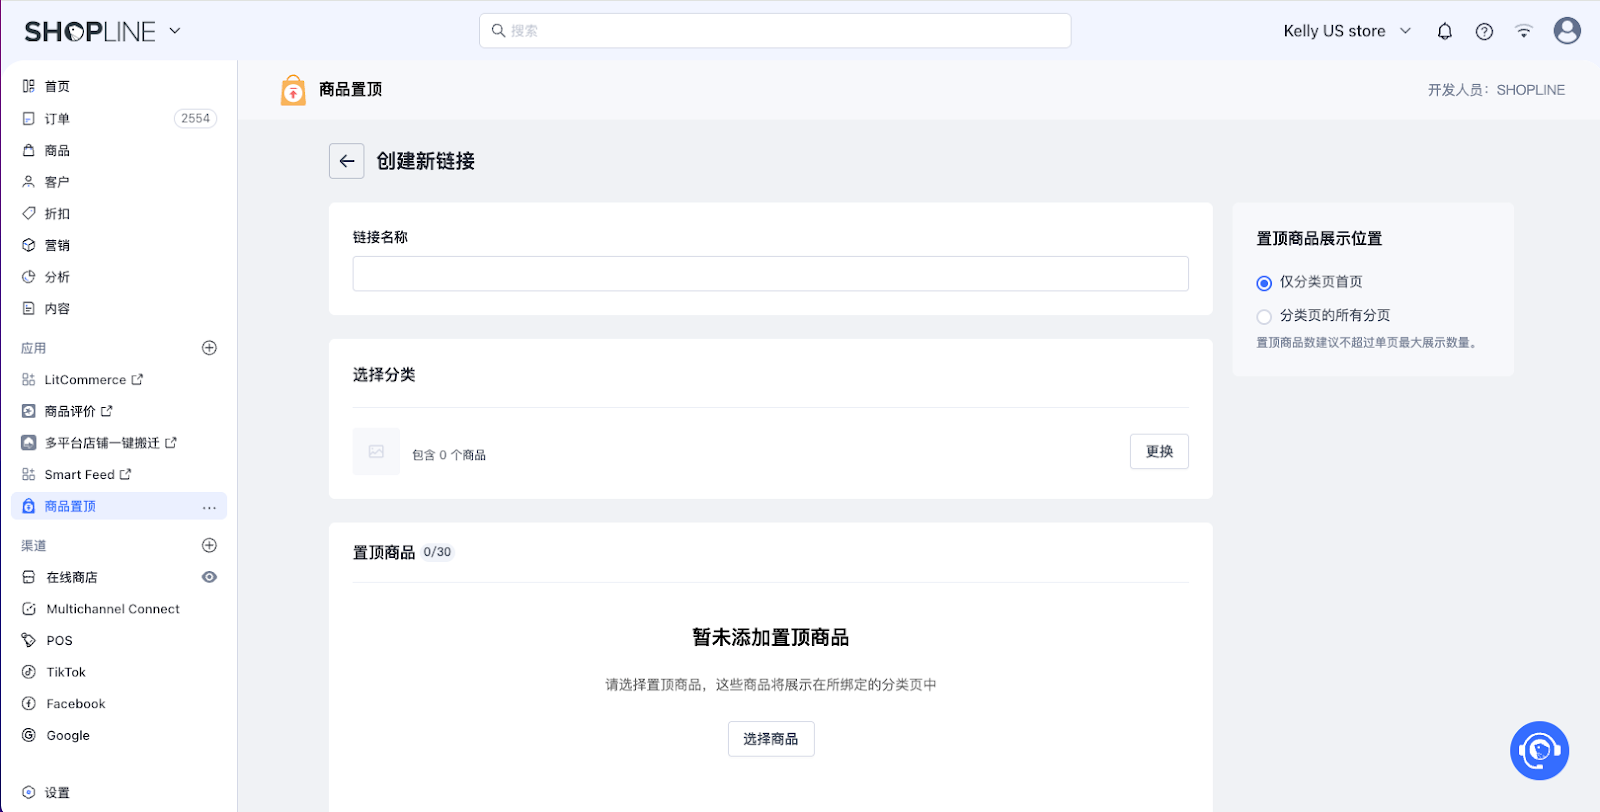
Task: Go back with the arrow button
Action: 347,161
